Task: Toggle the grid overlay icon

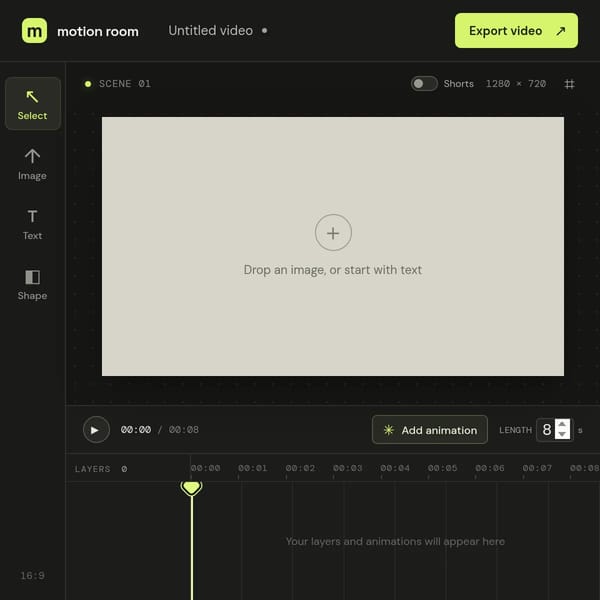Action: pyautogui.click(x=569, y=84)
